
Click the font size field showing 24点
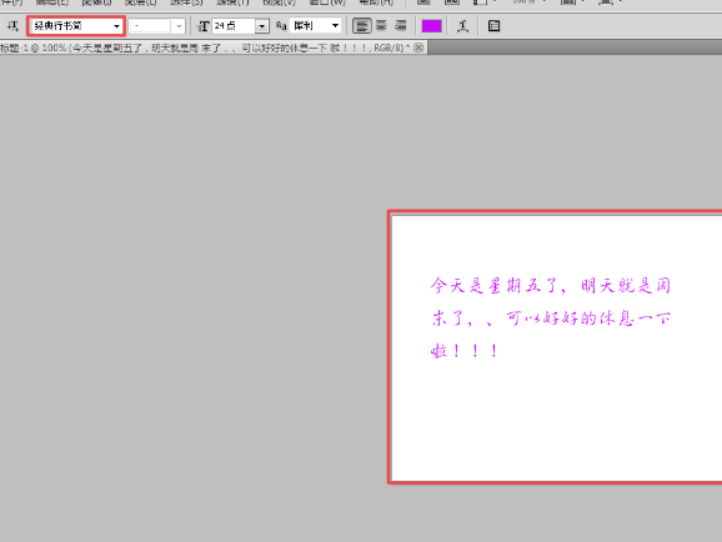tap(233, 26)
